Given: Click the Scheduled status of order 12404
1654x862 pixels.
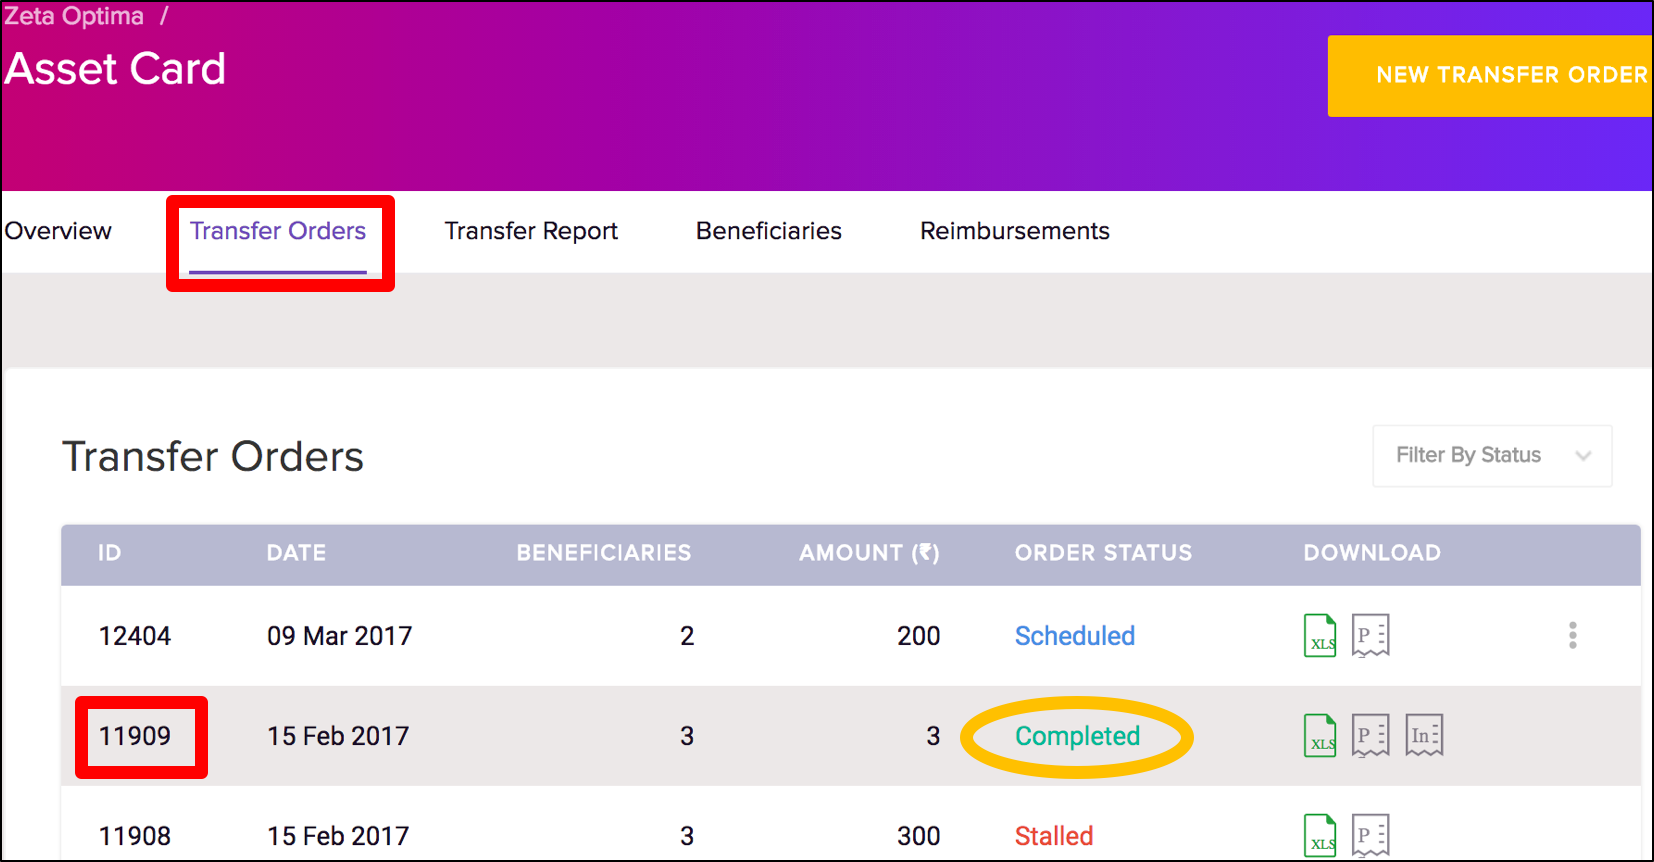Looking at the screenshot, I should point(1074,636).
